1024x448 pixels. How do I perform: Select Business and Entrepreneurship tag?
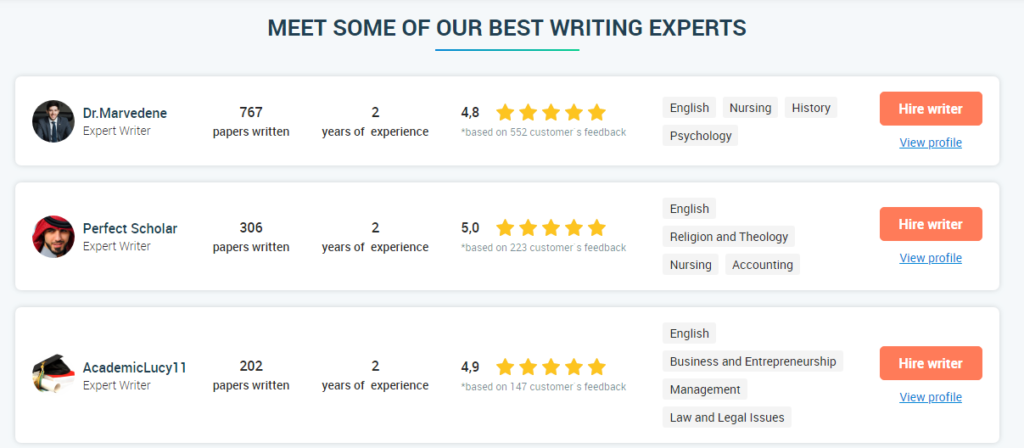pos(752,361)
